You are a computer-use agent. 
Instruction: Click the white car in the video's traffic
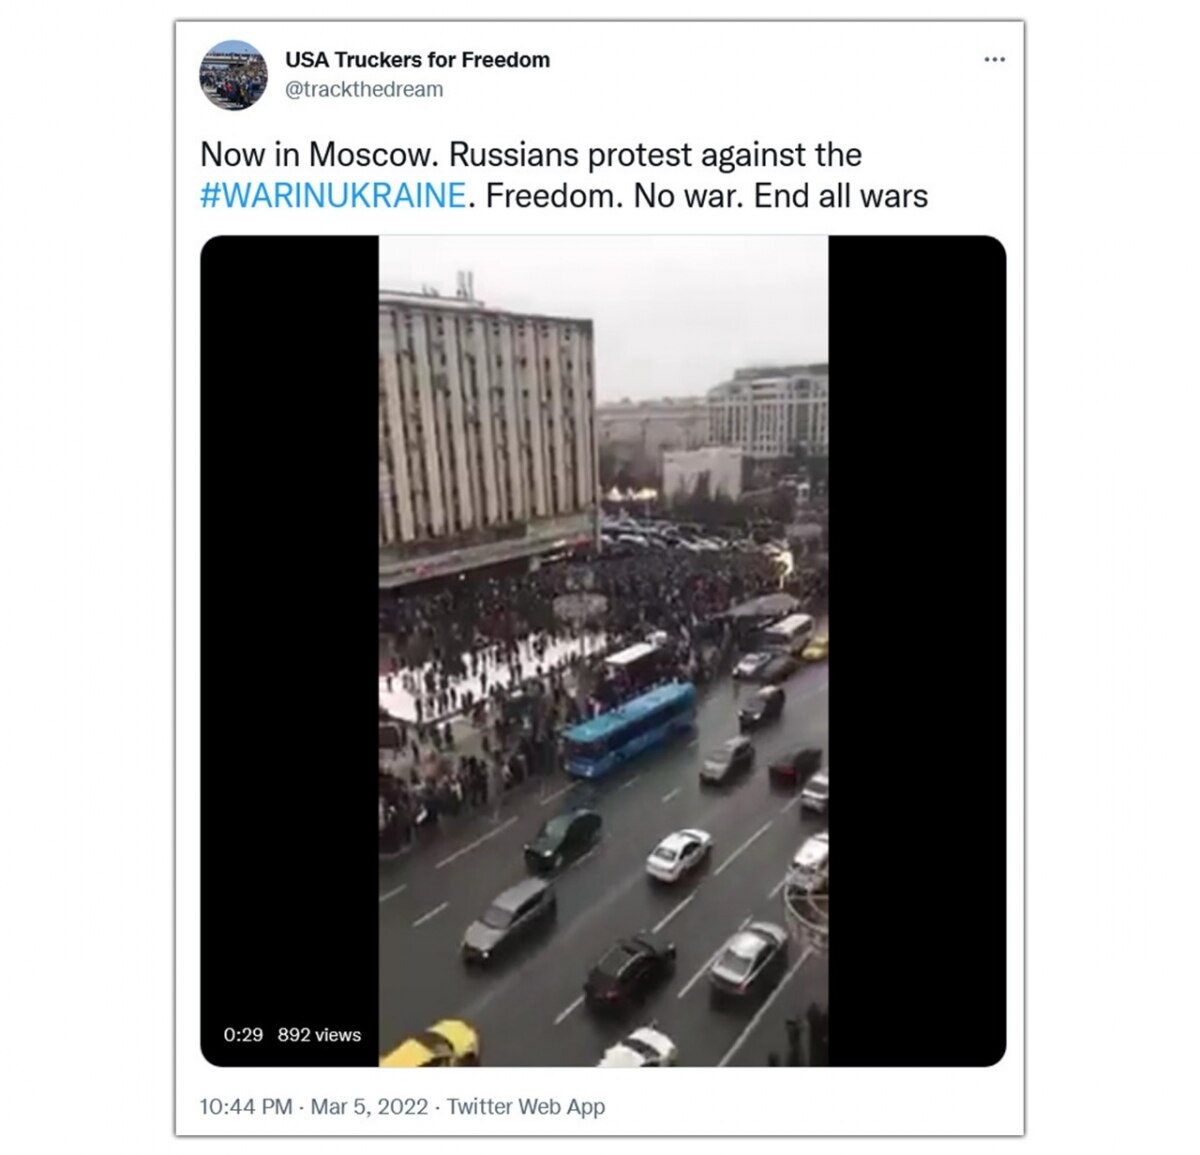click(x=678, y=855)
